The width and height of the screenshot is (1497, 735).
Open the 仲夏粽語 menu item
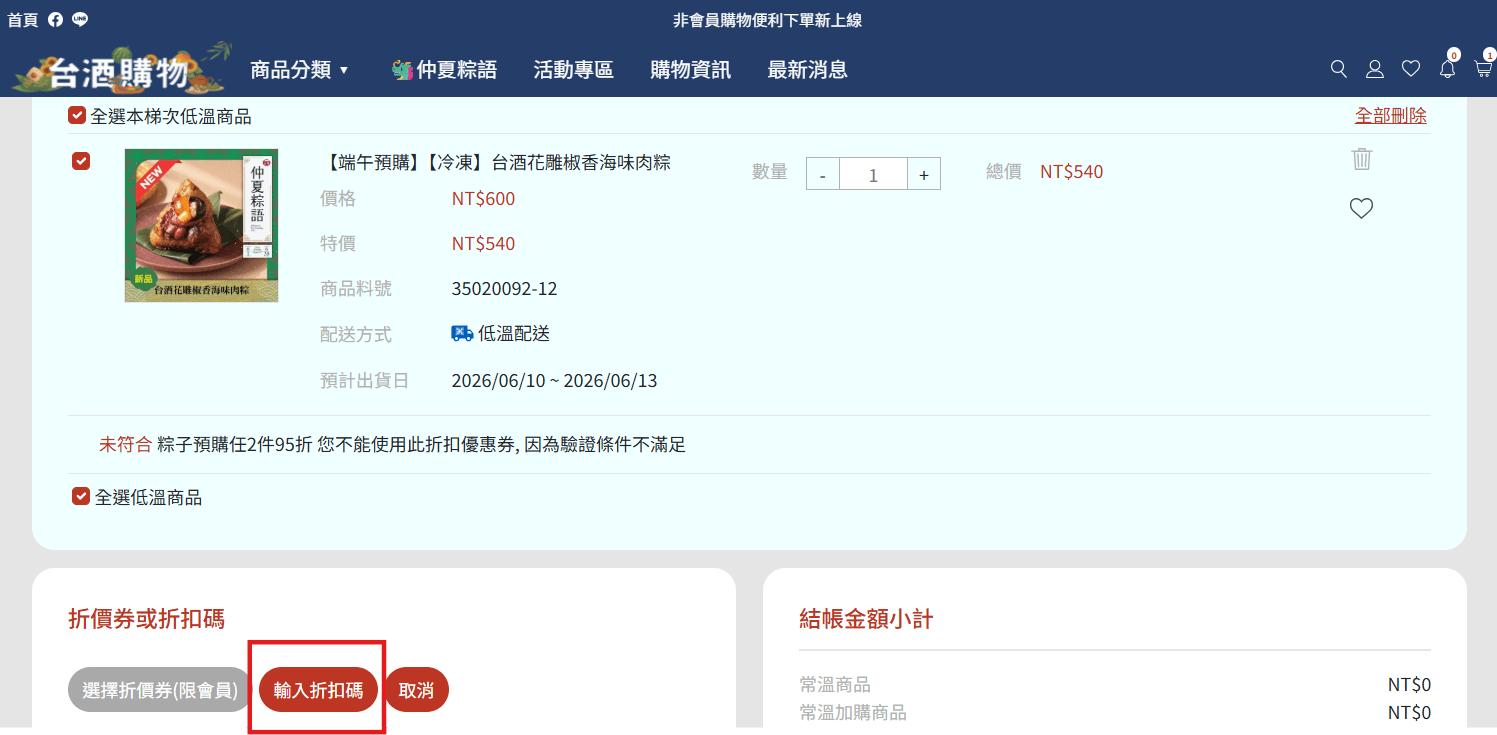pos(444,70)
